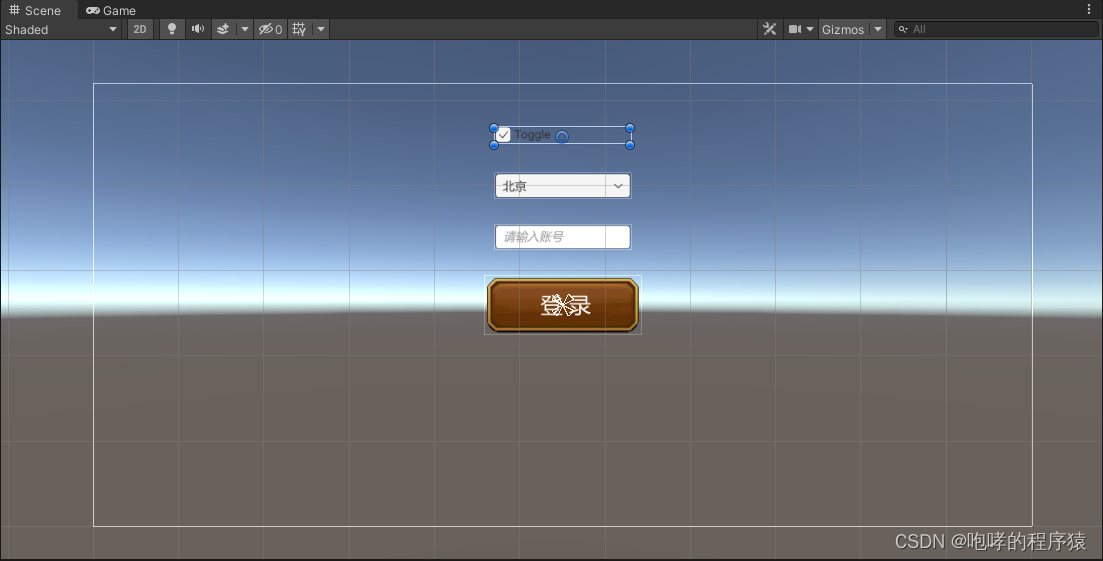Open the 北京 dropdown

pos(563,186)
